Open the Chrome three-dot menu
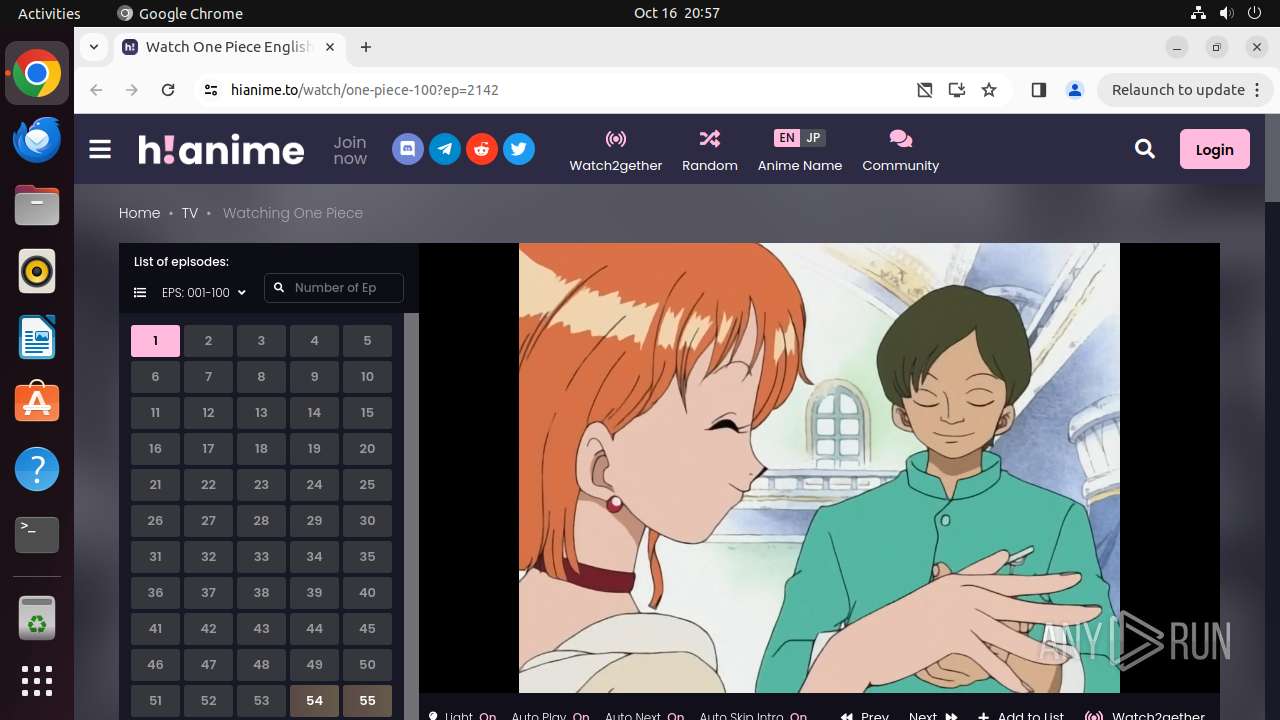The image size is (1280, 720). pyautogui.click(x=1258, y=90)
